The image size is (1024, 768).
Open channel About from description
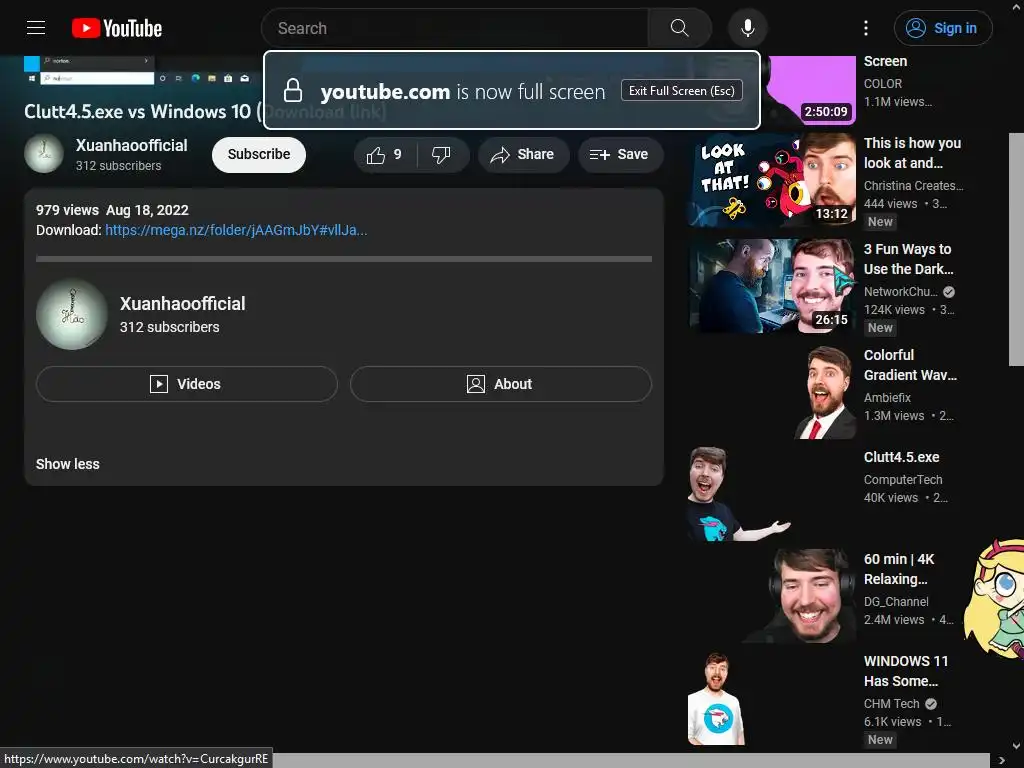[x=500, y=384]
